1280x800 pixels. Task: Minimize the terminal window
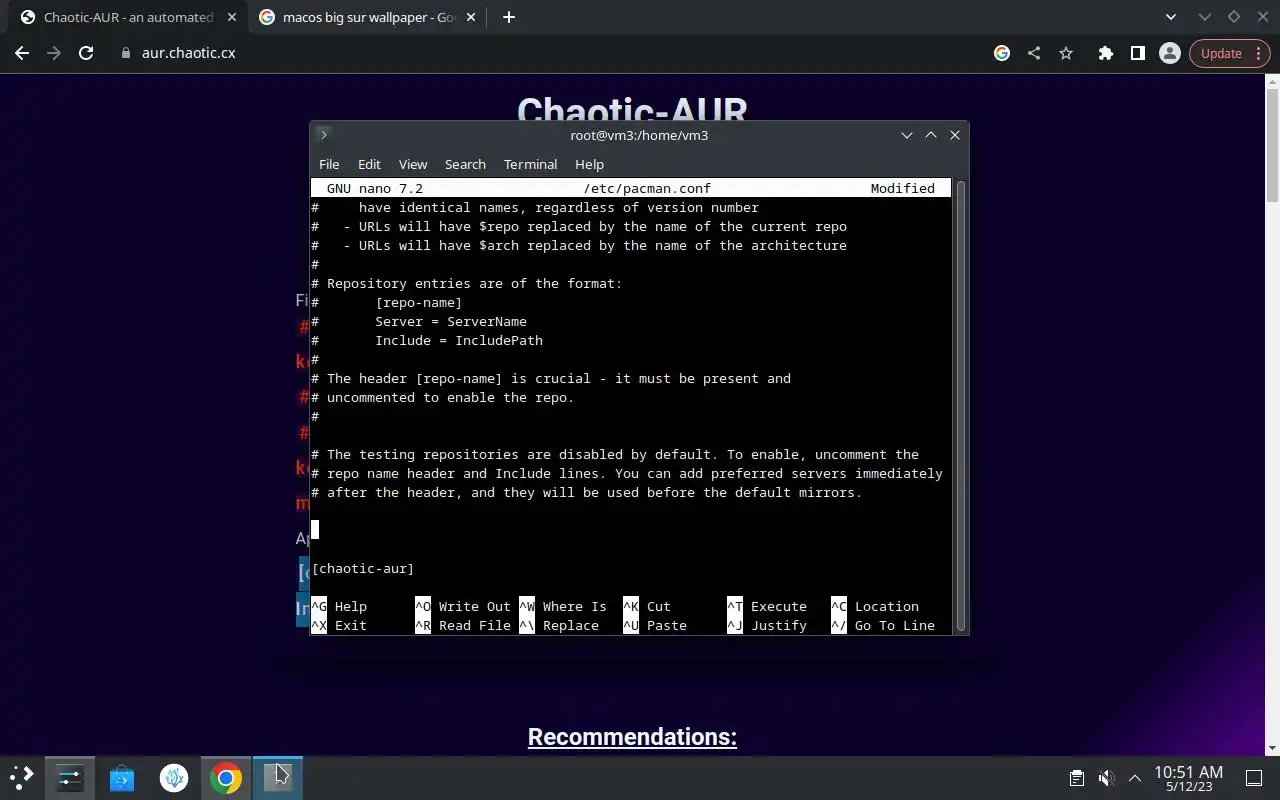click(x=907, y=135)
